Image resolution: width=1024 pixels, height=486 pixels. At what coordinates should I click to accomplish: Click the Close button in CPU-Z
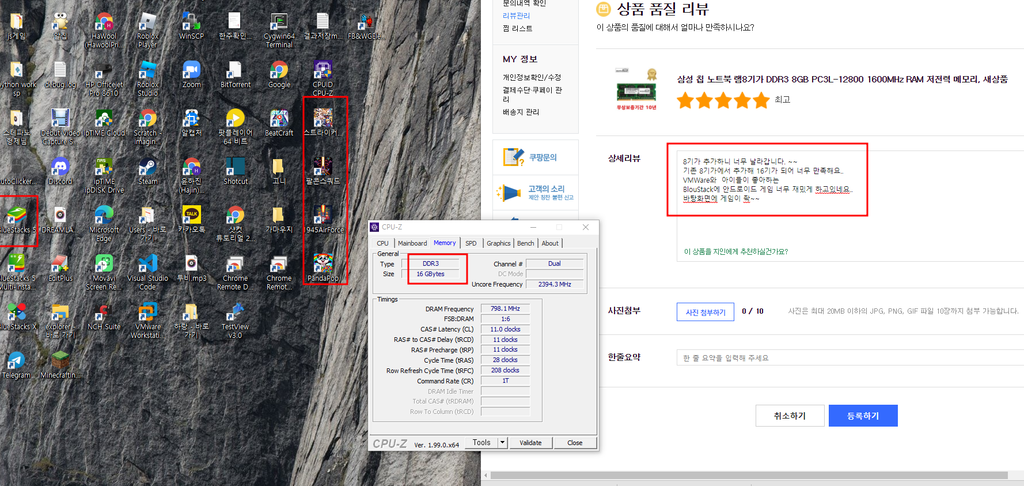(575, 442)
